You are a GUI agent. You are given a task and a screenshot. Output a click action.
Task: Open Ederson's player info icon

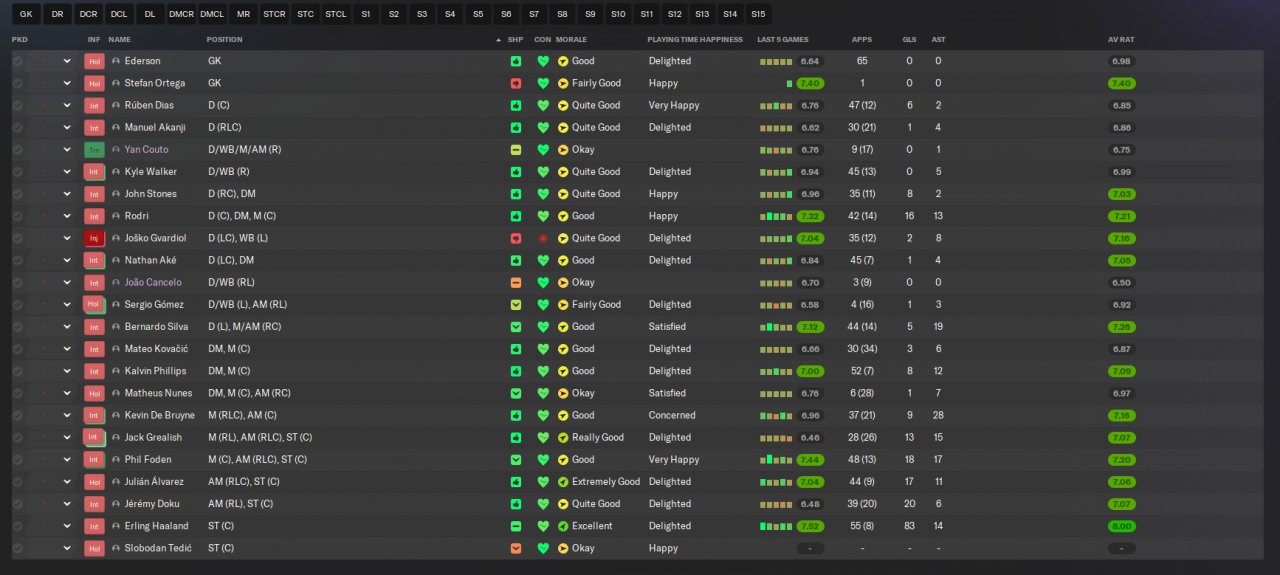(x=116, y=61)
